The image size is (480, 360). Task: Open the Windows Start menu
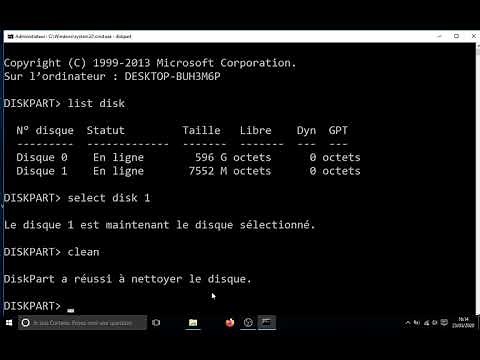(9, 323)
